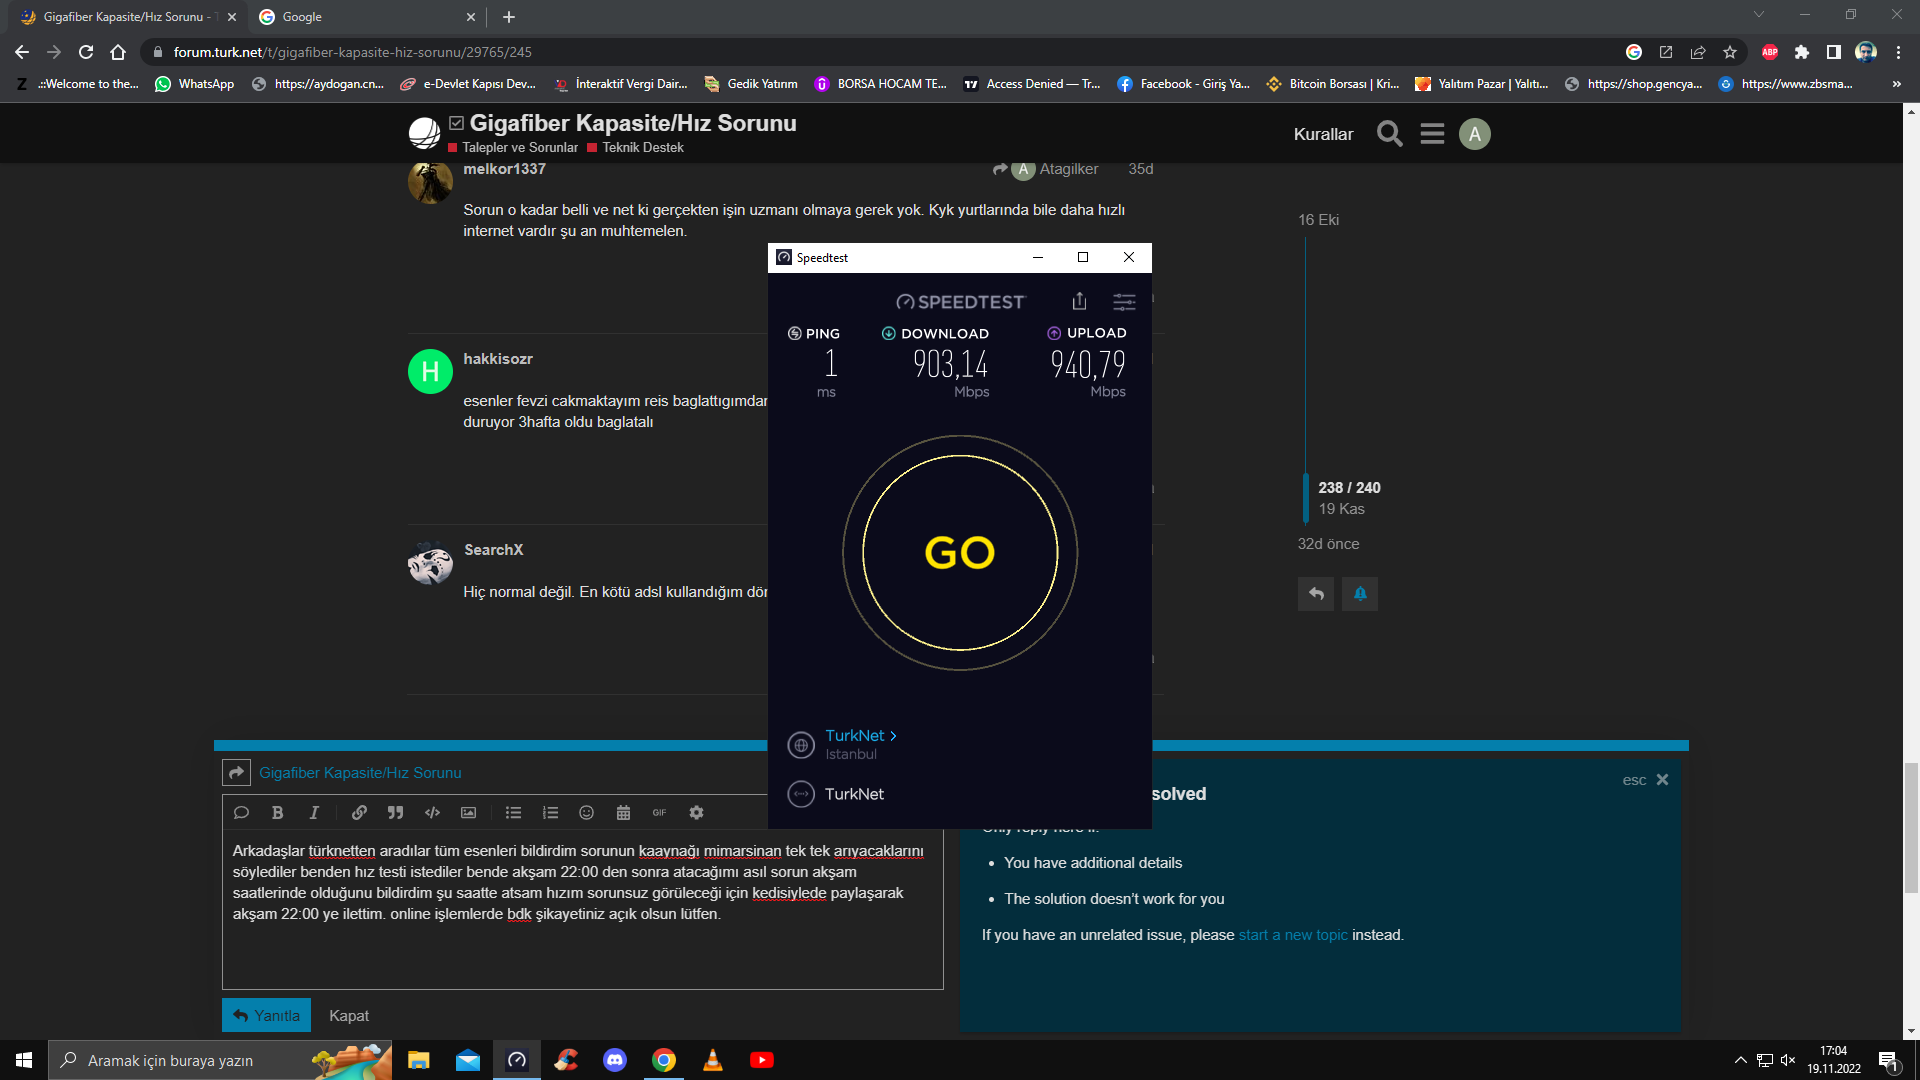
Task: Follow the 'start a new topic' link
Action: pos(1293,935)
